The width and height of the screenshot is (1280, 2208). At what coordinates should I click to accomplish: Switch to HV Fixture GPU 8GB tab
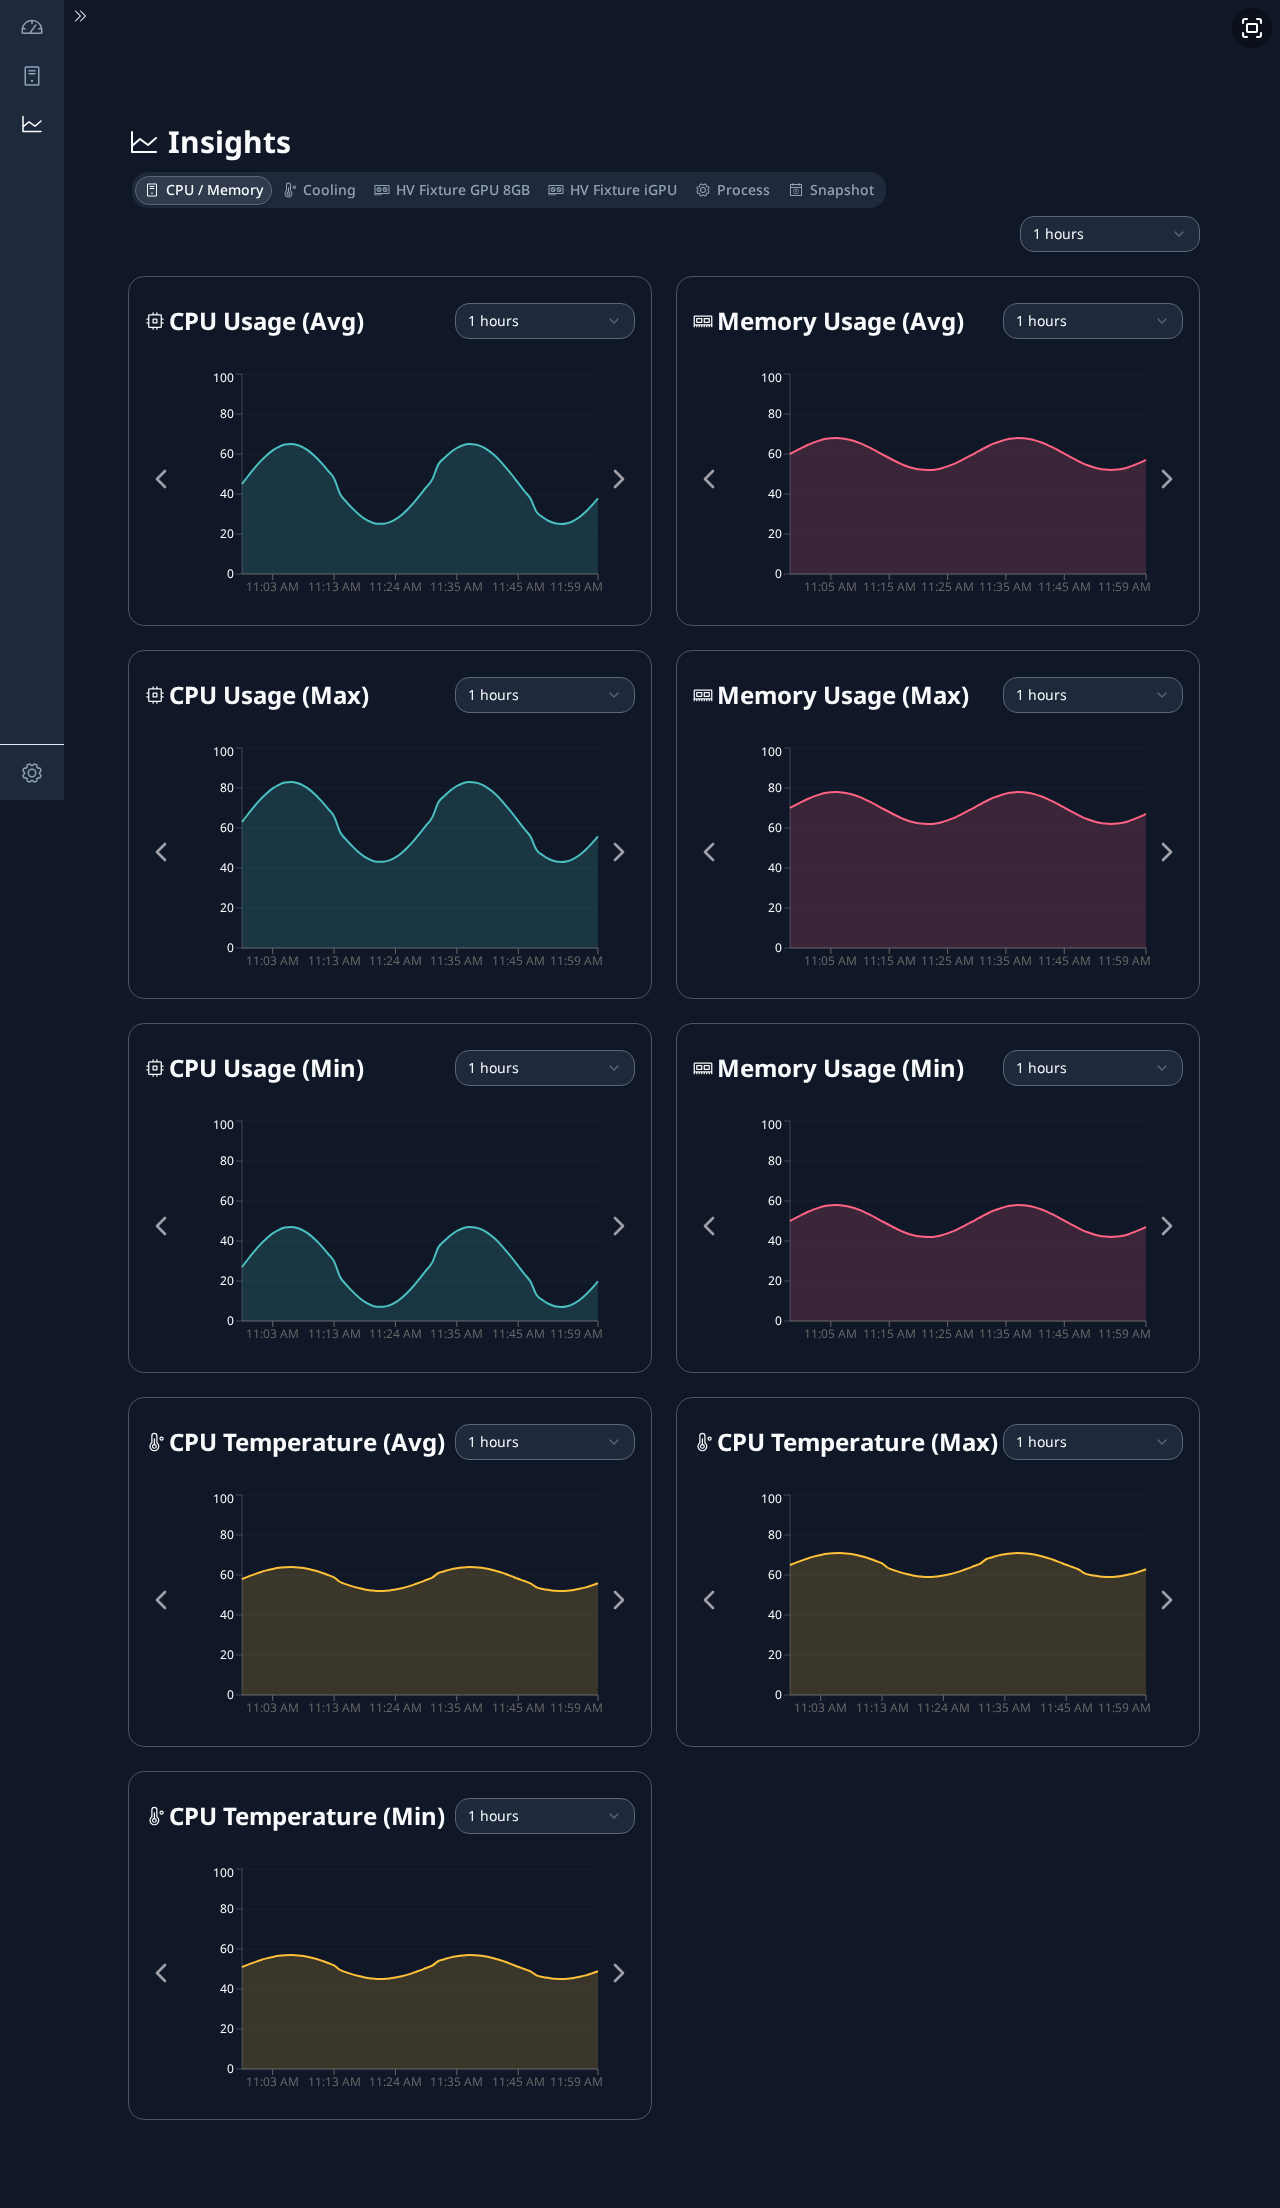pyautogui.click(x=452, y=190)
